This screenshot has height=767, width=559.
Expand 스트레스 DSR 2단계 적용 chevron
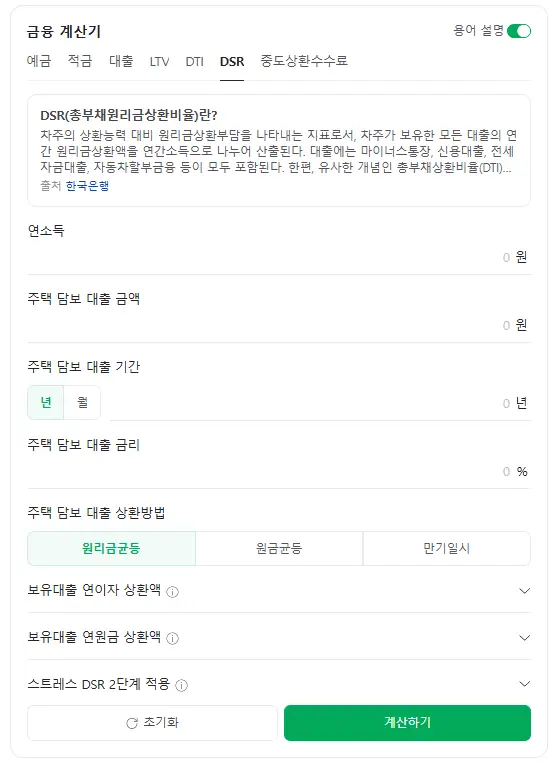pos(524,684)
